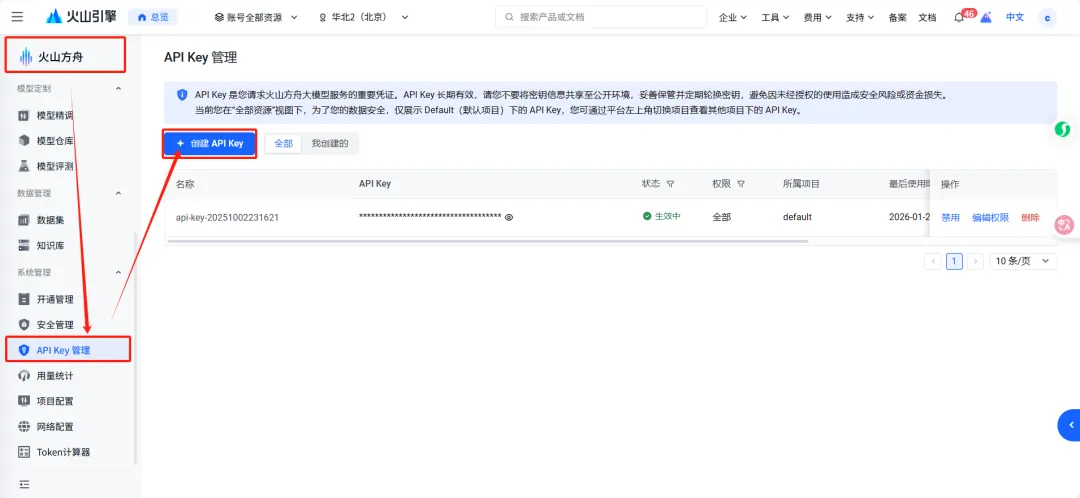Click the mountain icon beside notifications
The height and width of the screenshot is (498, 1080).
986,18
